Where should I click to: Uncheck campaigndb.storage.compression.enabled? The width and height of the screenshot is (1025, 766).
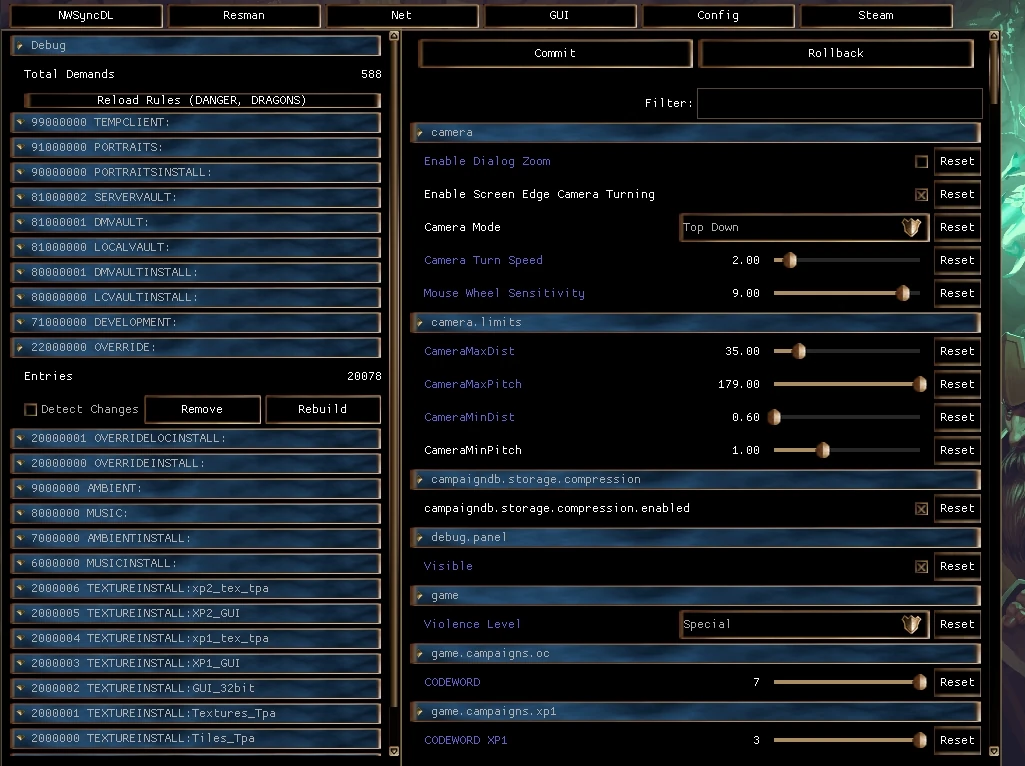921,508
